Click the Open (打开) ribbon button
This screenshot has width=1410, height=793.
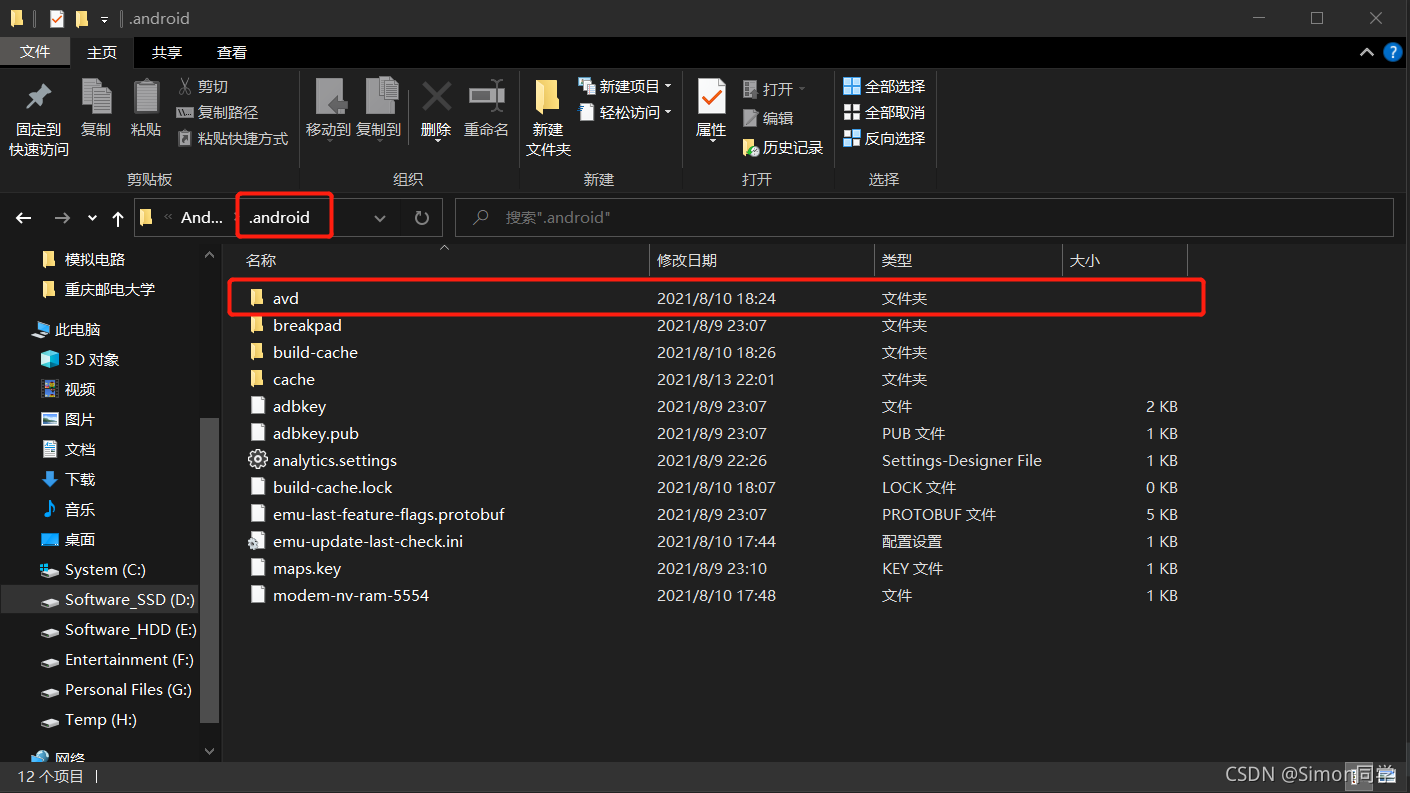coord(775,89)
